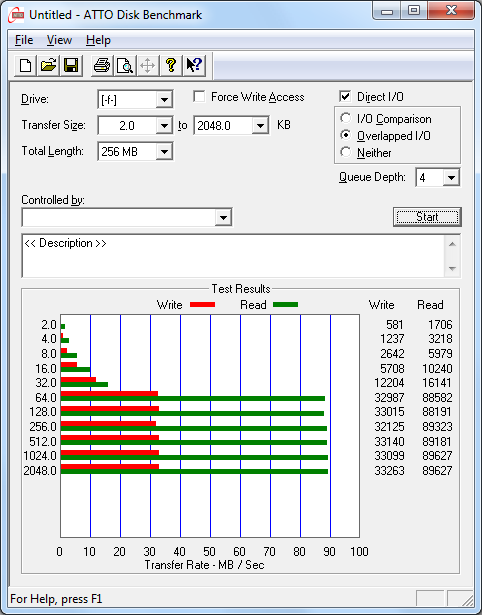Screen dimensions: 482x615
Task: Select Overlapped I/O radio option
Action: (x=346, y=135)
